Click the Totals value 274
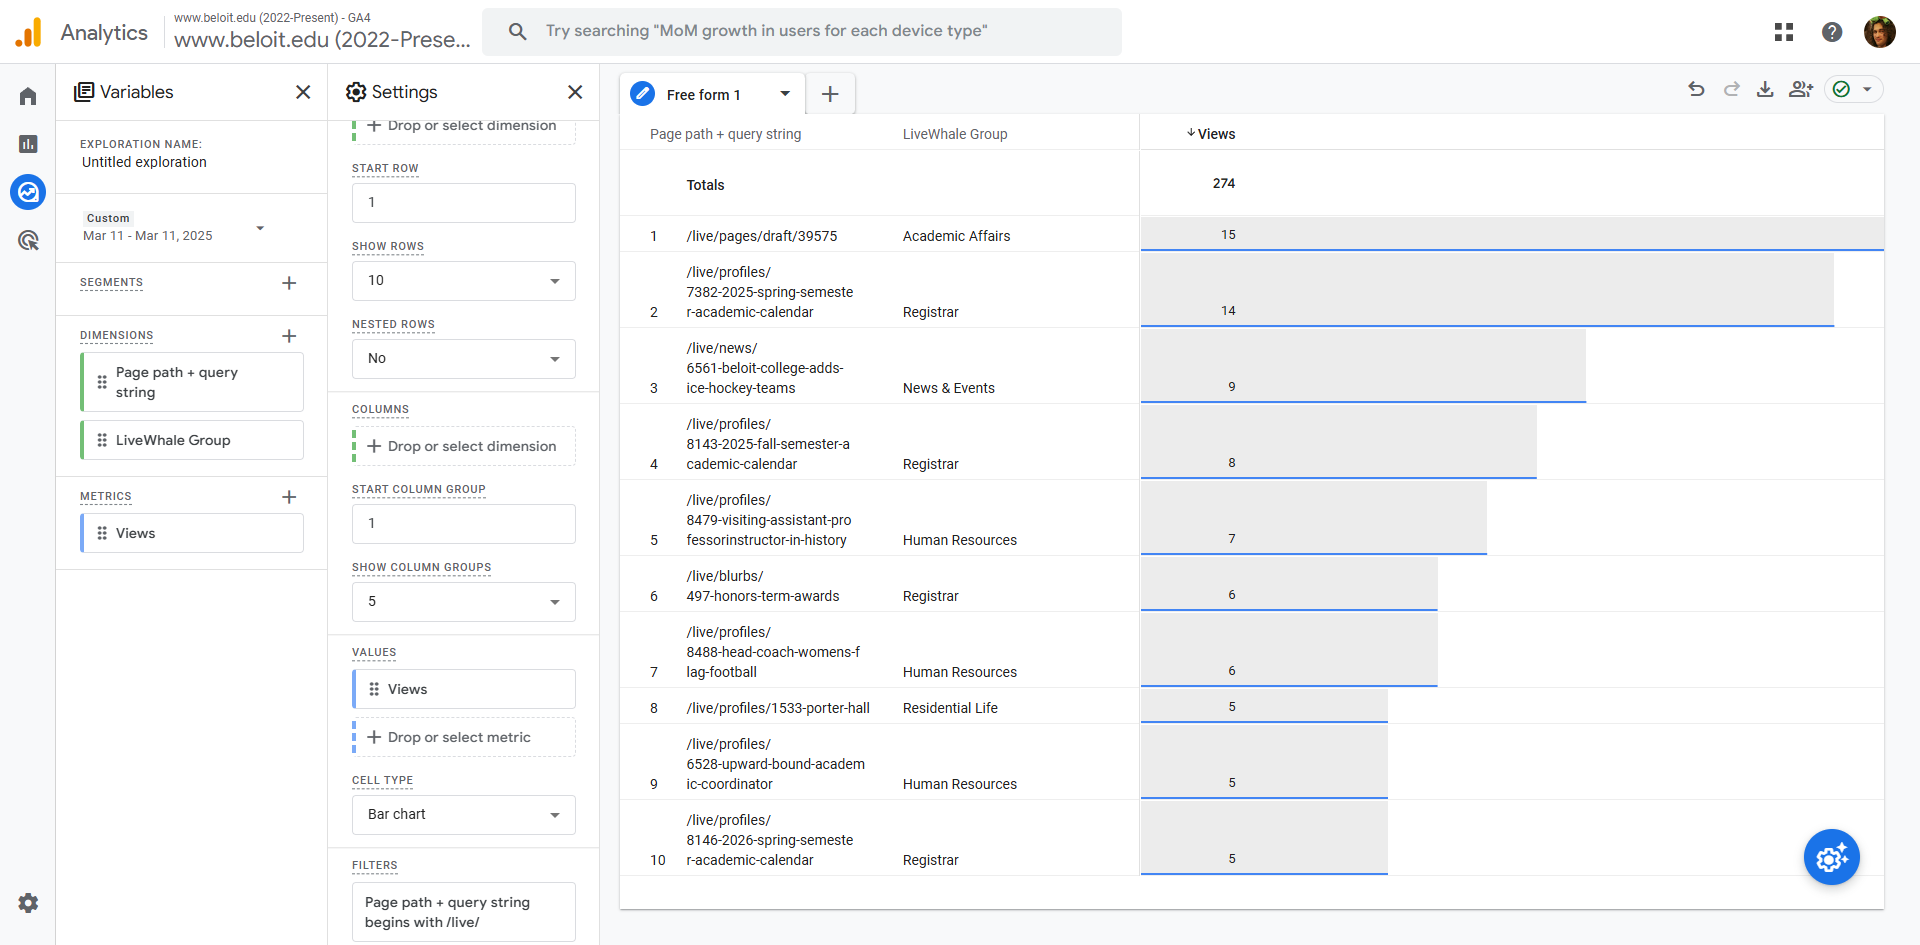This screenshot has width=1920, height=945. coord(1223,183)
